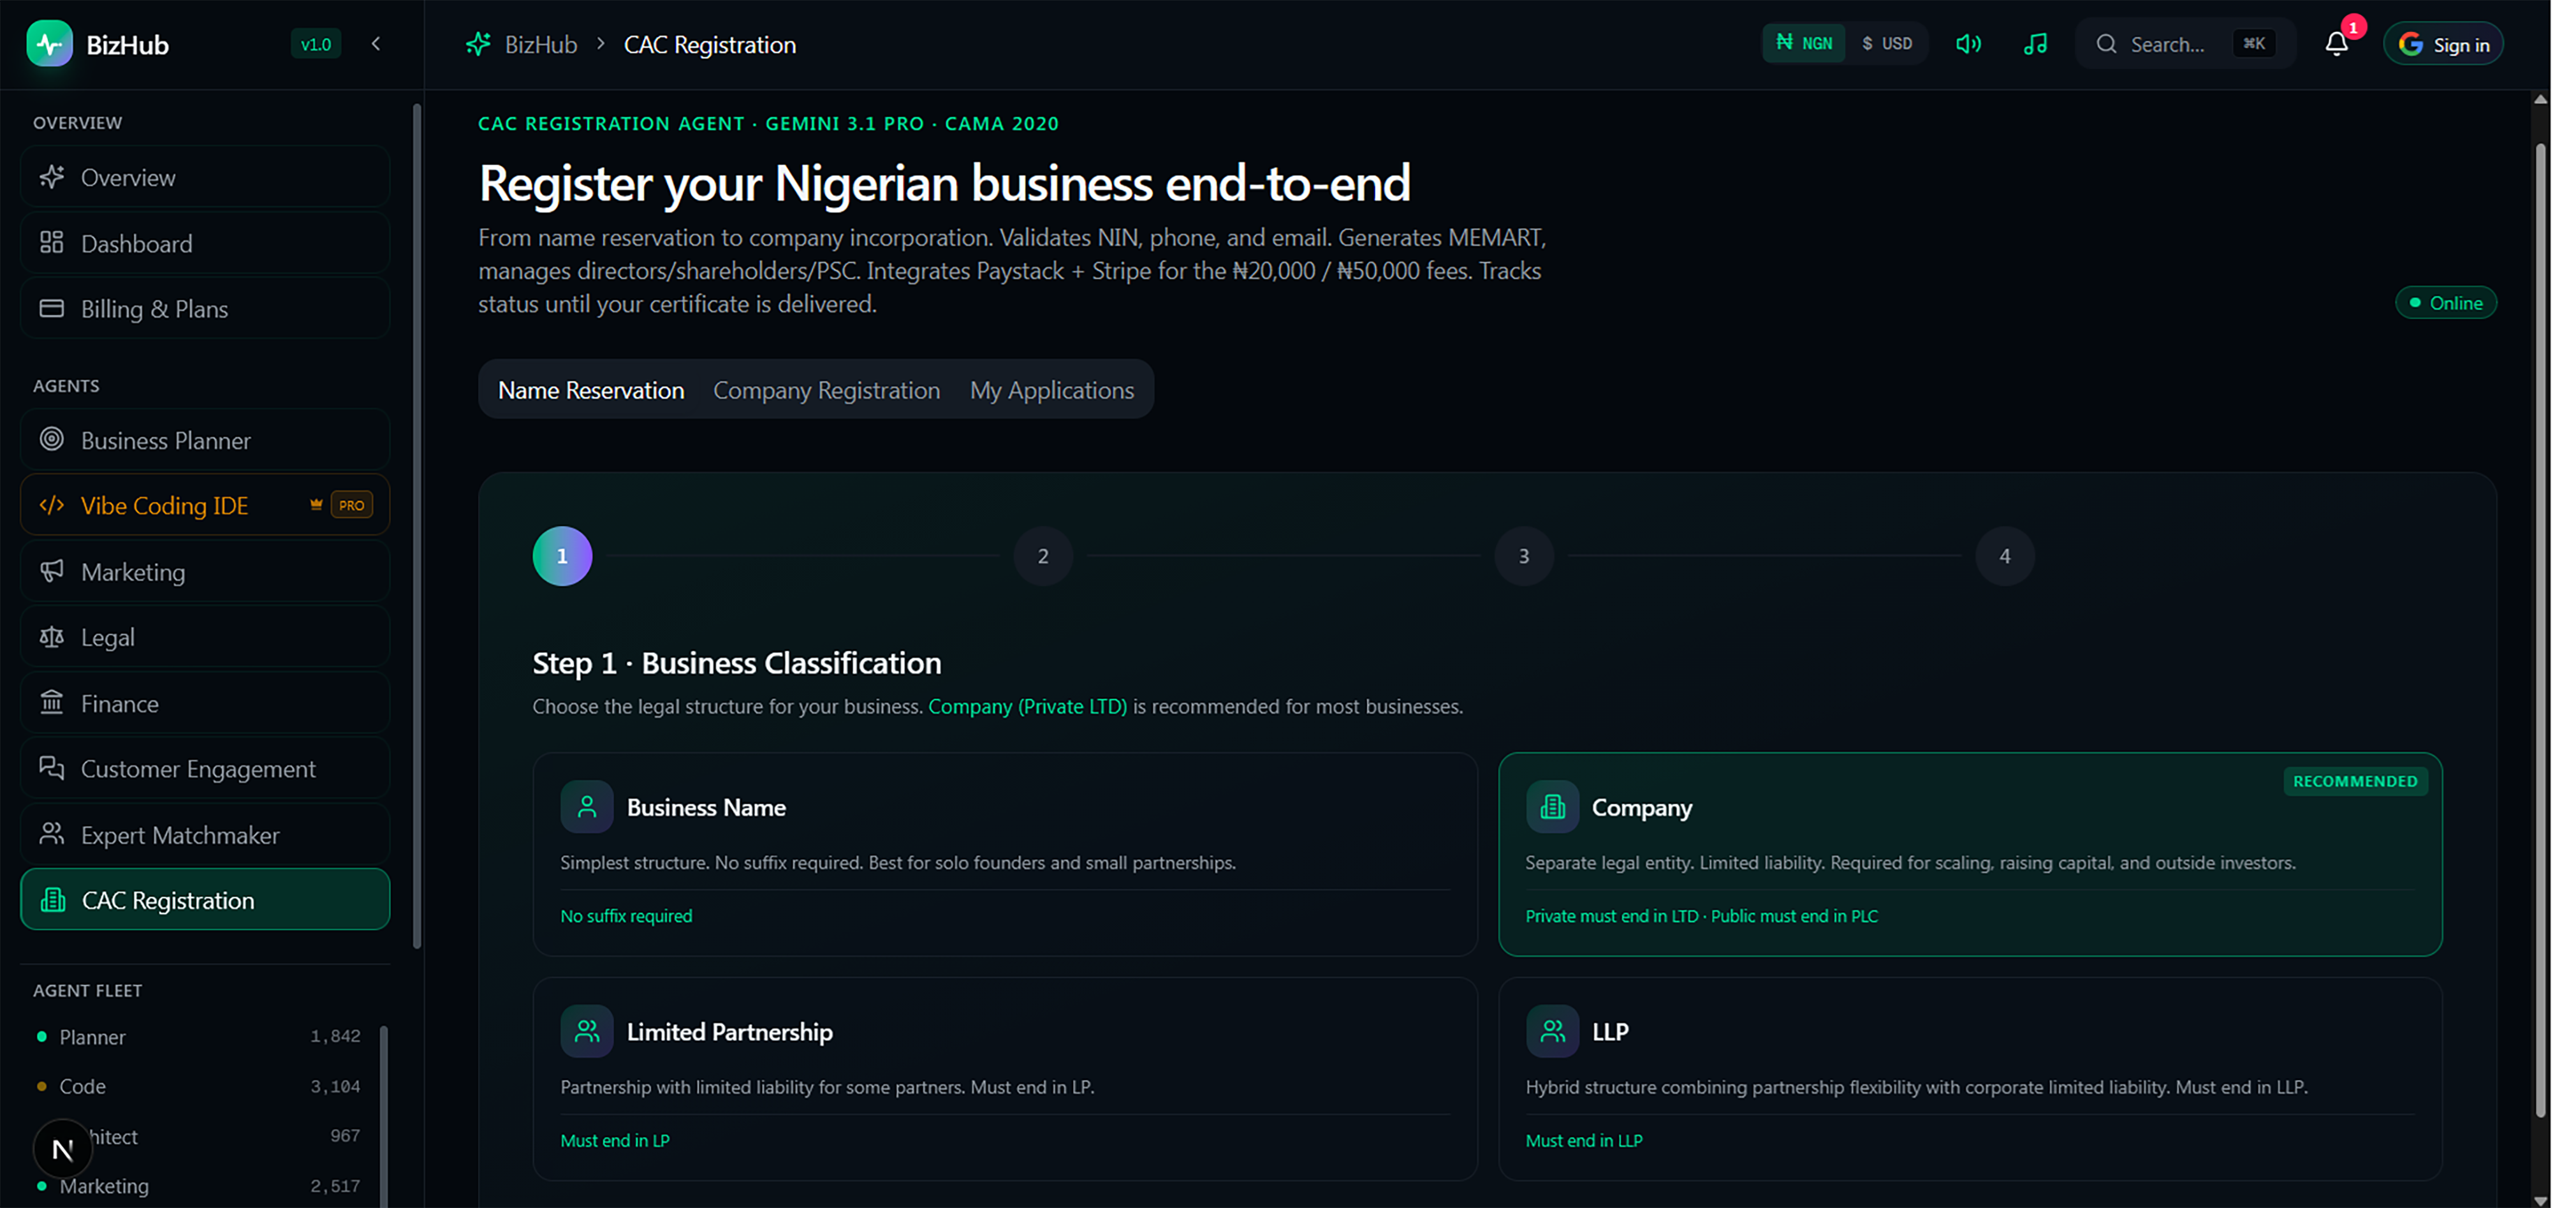Image resolution: width=2576 pixels, height=1208 pixels.
Task: Click the Planner agent fleet row
Action: pyautogui.click(x=198, y=1037)
